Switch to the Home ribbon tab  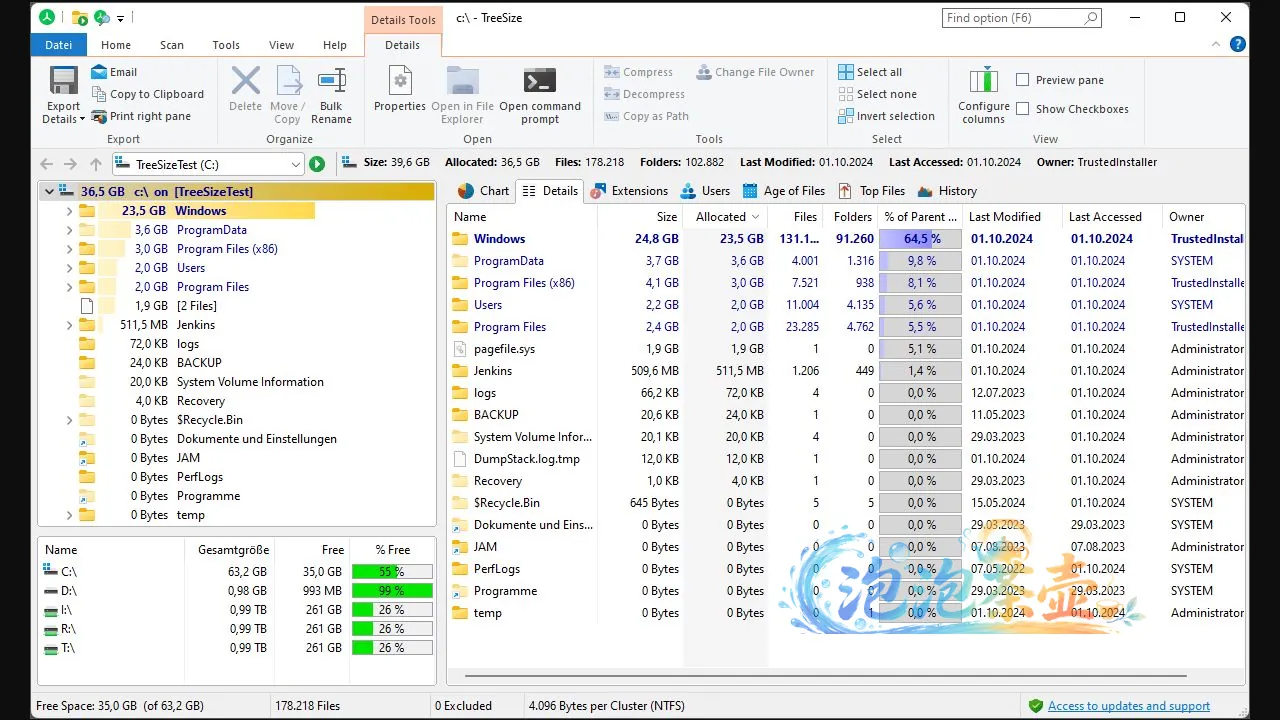tap(116, 45)
